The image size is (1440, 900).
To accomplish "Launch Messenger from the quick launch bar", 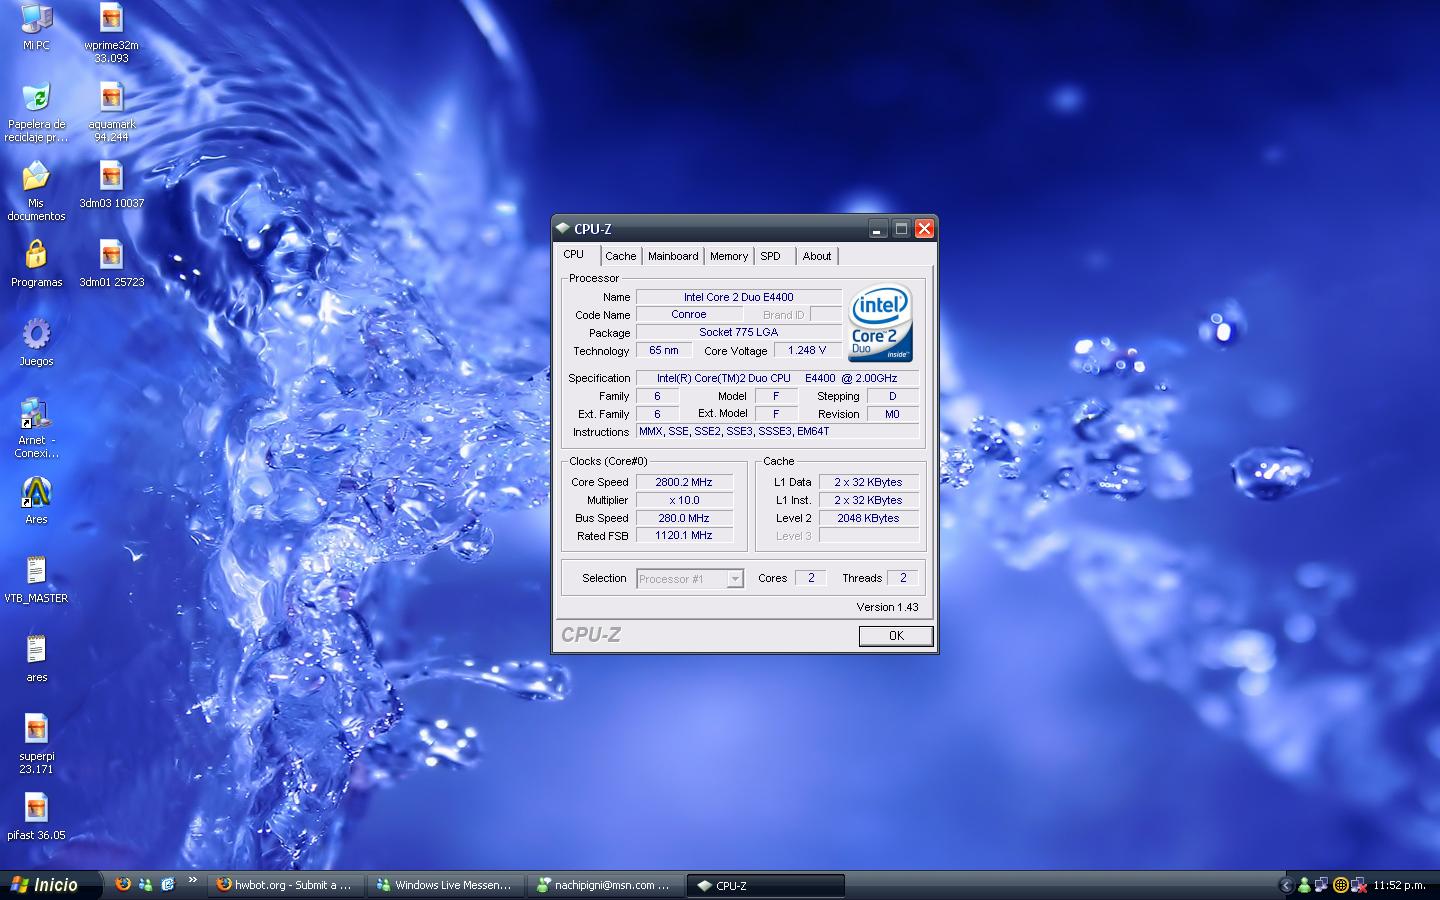I will click(146, 884).
